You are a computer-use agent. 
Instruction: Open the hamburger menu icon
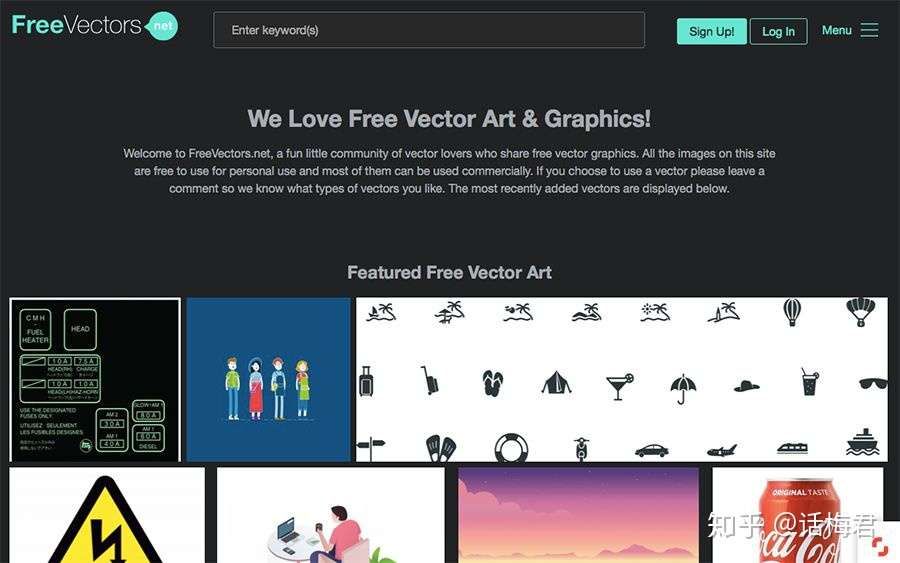869,30
